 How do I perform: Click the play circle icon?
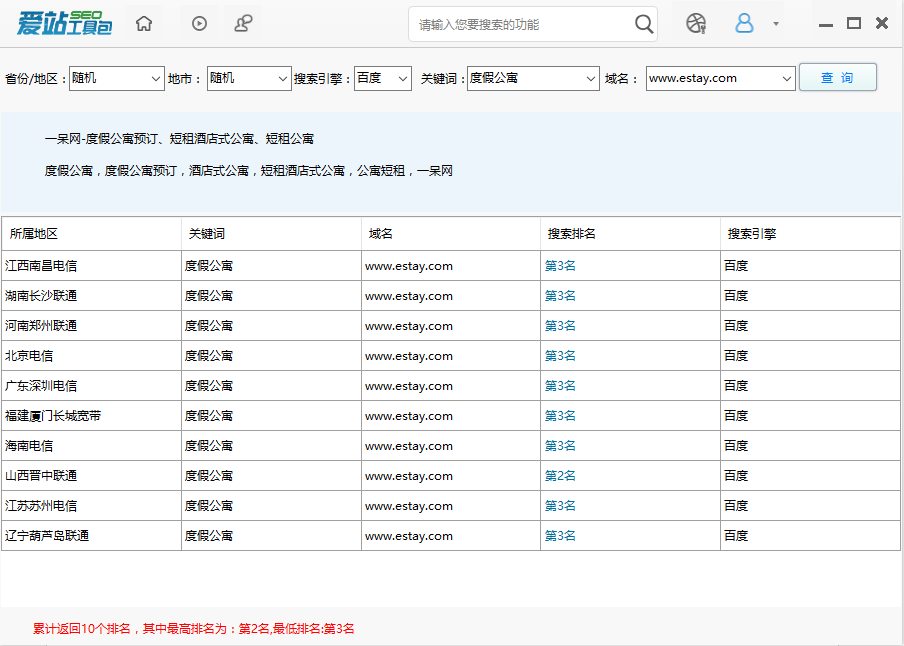[199, 24]
